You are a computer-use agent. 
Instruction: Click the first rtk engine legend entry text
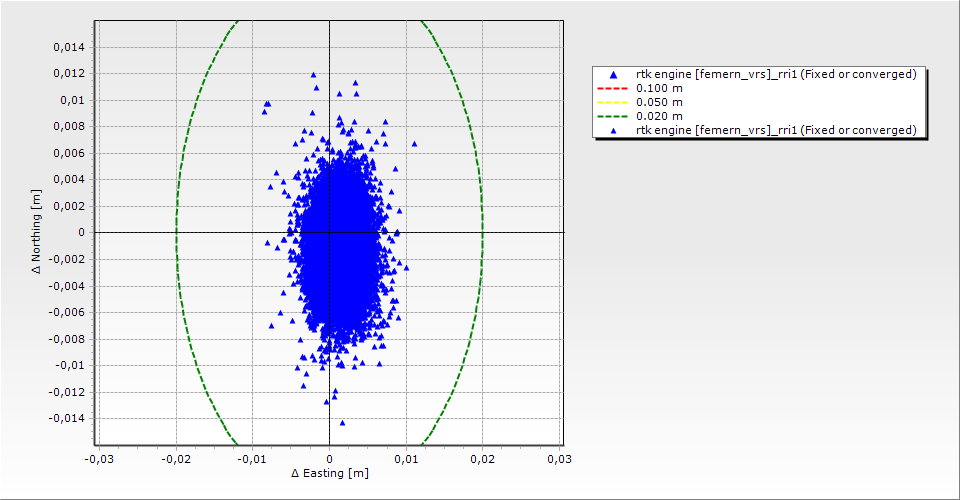tap(776, 74)
